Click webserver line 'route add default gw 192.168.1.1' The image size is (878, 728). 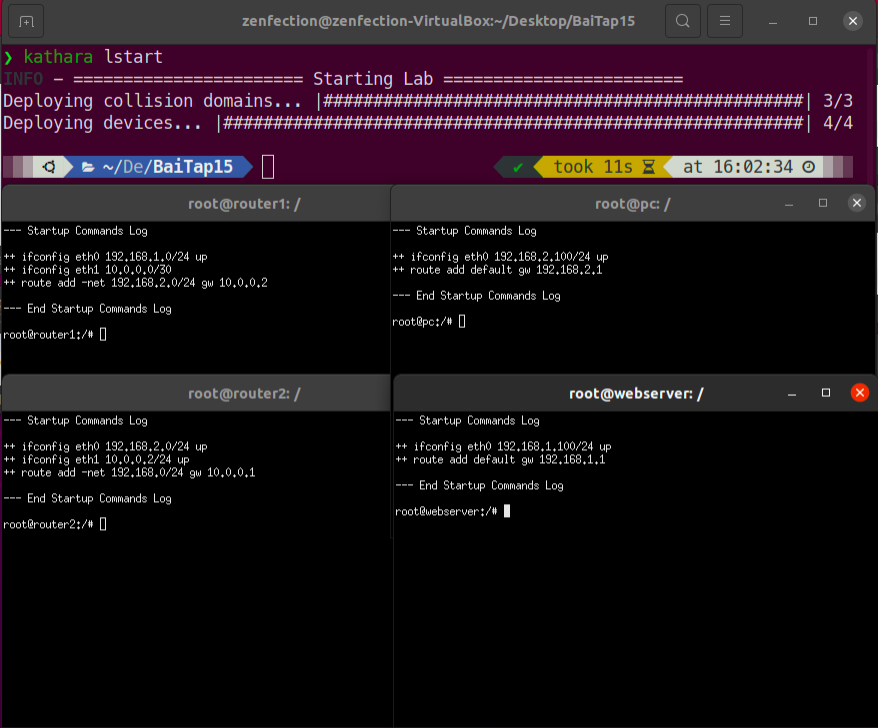(500, 460)
